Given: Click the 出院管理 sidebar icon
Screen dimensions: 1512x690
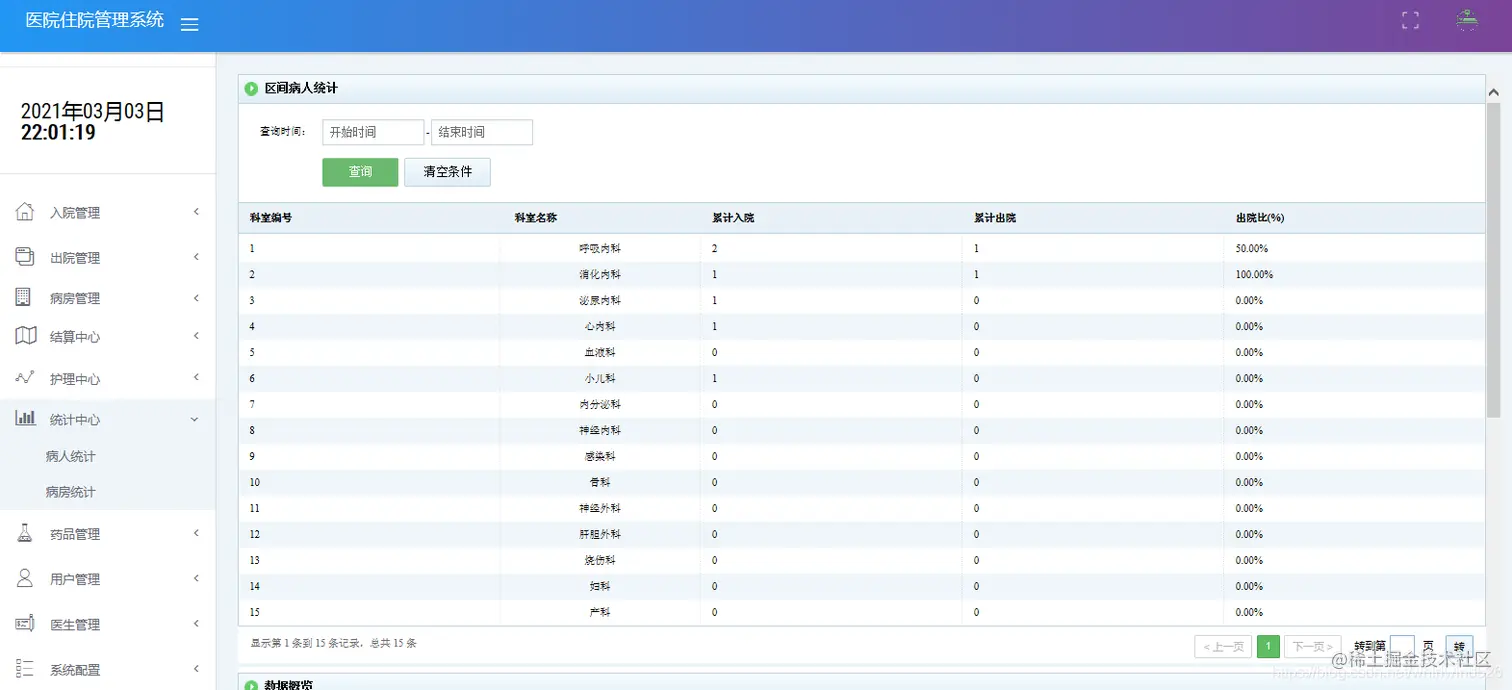Looking at the screenshot, I should (25, 256).
